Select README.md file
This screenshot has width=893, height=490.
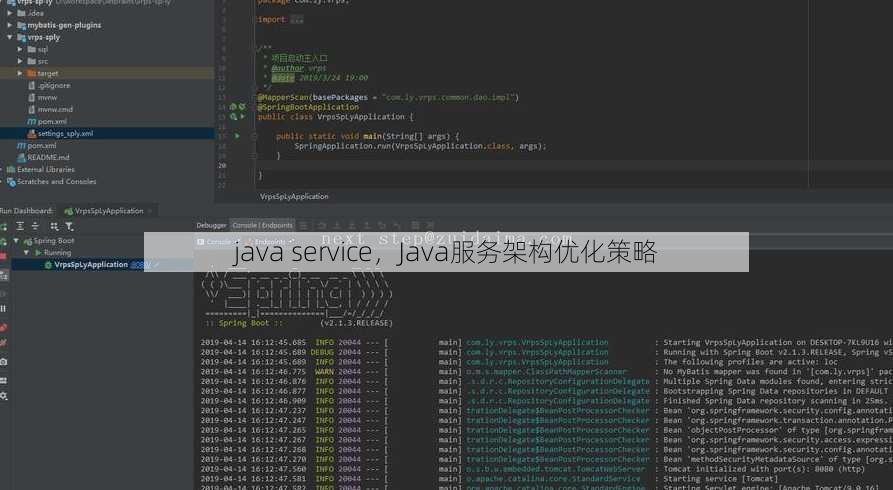[x=48, y=157]
